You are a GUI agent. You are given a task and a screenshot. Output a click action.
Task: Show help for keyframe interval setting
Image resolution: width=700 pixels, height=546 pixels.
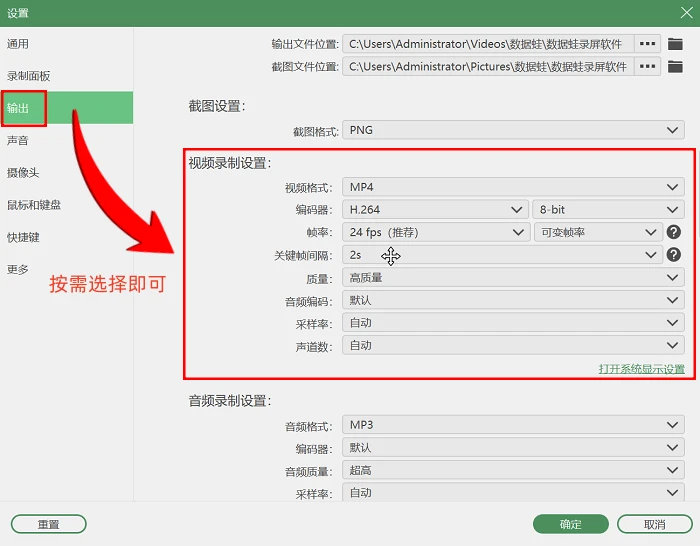click(x=674, y=254)
